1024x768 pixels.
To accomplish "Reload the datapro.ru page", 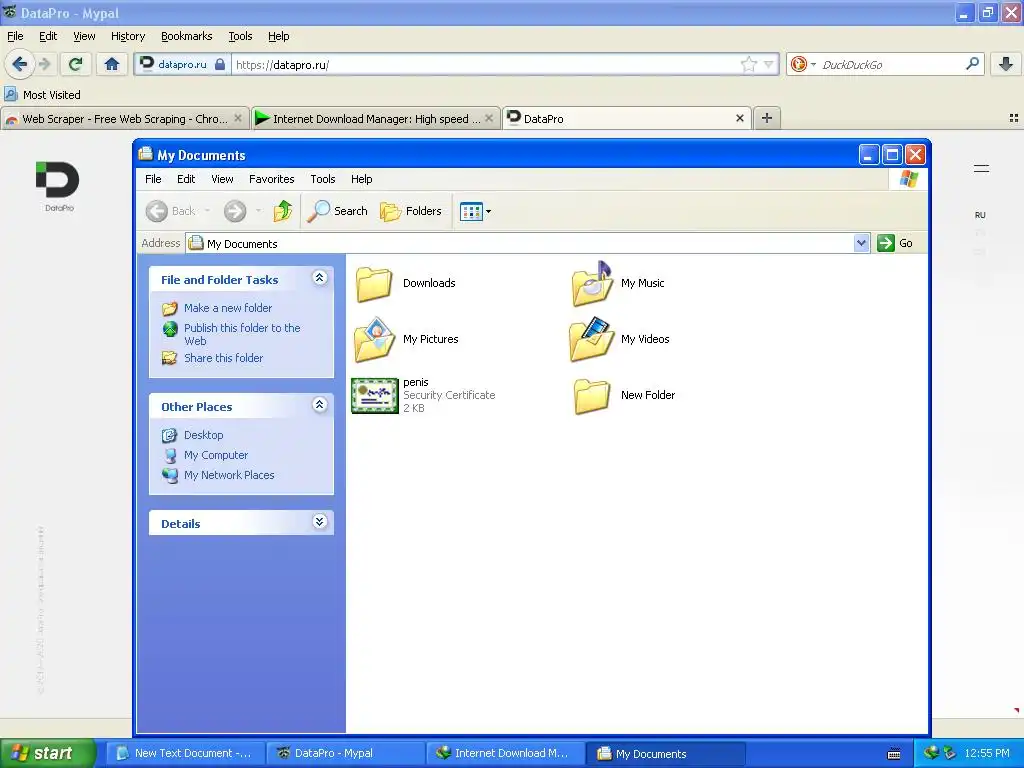I will point(76,64).
